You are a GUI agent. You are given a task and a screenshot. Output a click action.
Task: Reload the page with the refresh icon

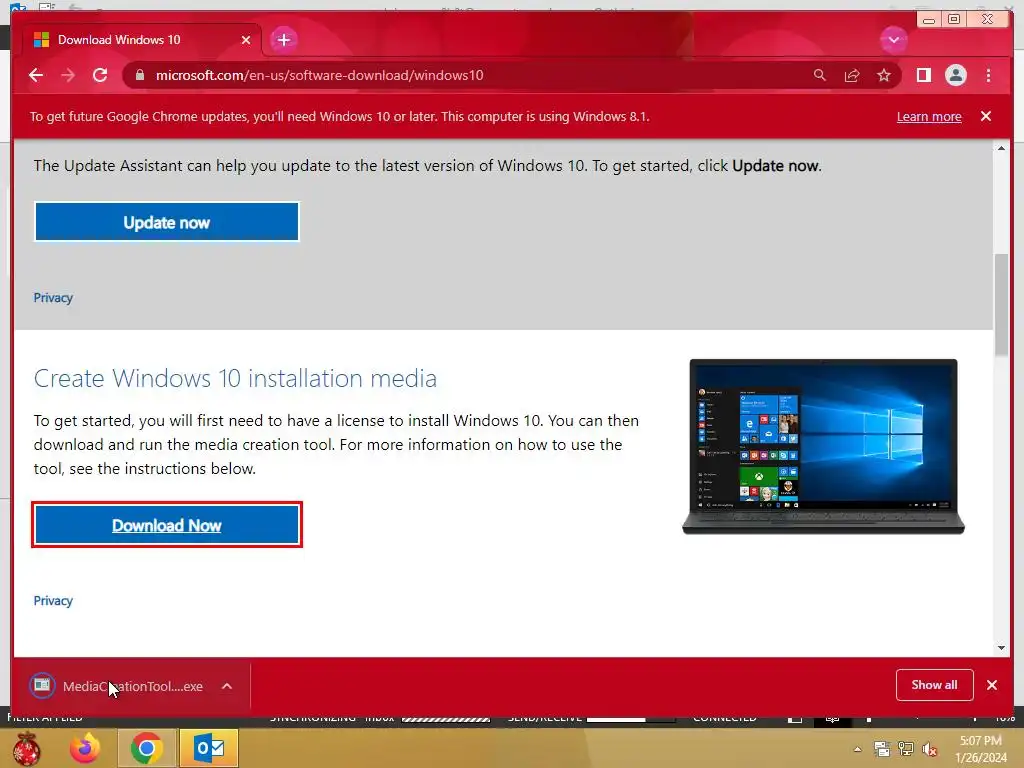click(x=100, y=75)
